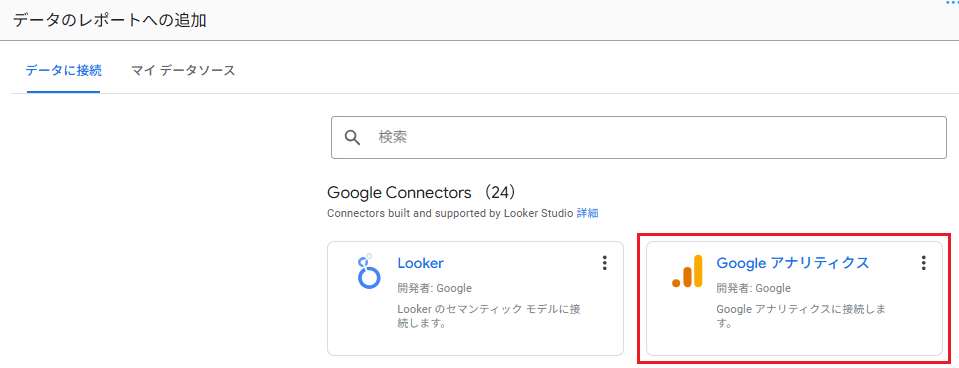959x368 pixels.
Task: Click the データのレポートへの追加 dialog title
Action: tap(109, 20)
